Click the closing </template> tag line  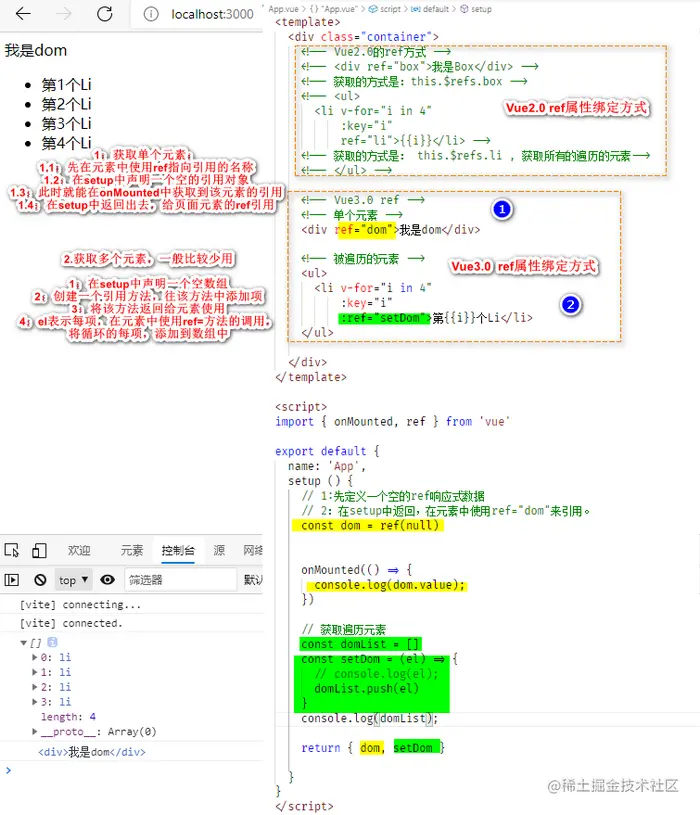click(x=311, y=377)
